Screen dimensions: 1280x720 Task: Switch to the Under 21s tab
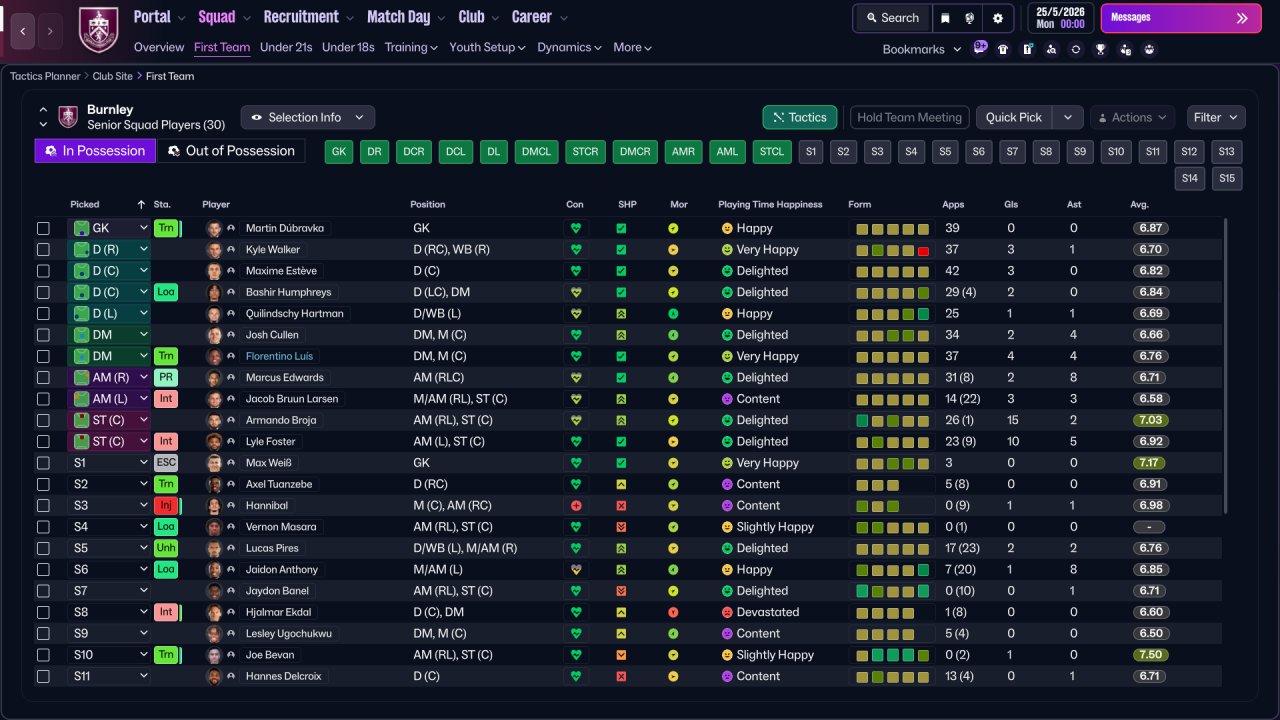point(286,47)
